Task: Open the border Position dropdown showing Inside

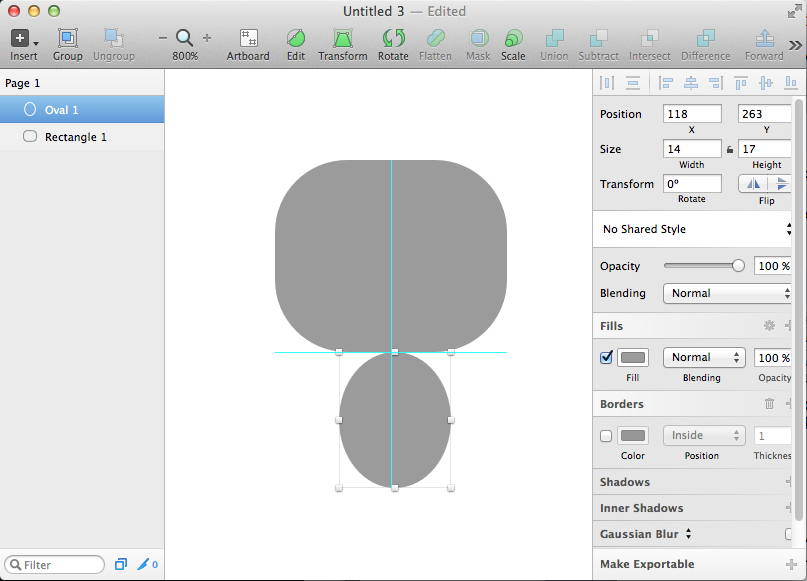Action: (x=703, y=435)
